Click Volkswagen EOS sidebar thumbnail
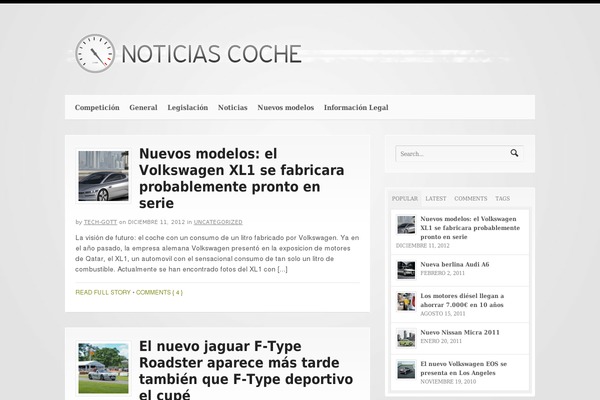The width and height of the screenshot is (600, 400). tap(406, 370)
